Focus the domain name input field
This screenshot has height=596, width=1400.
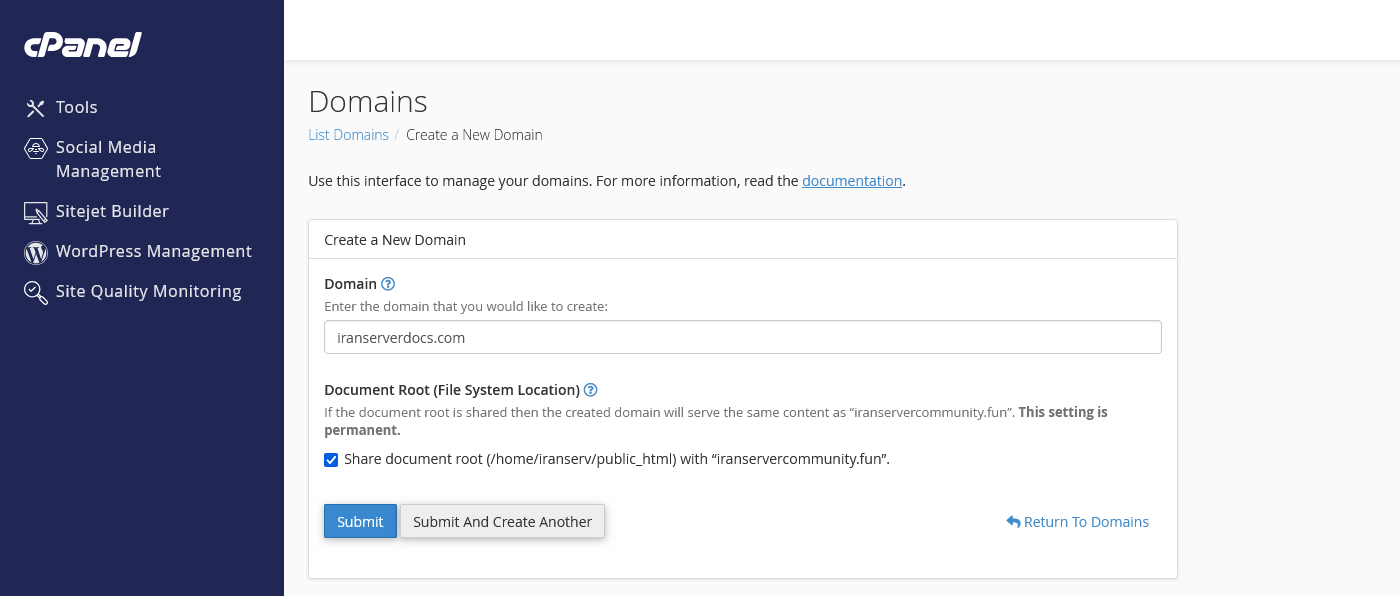(742, 338)
